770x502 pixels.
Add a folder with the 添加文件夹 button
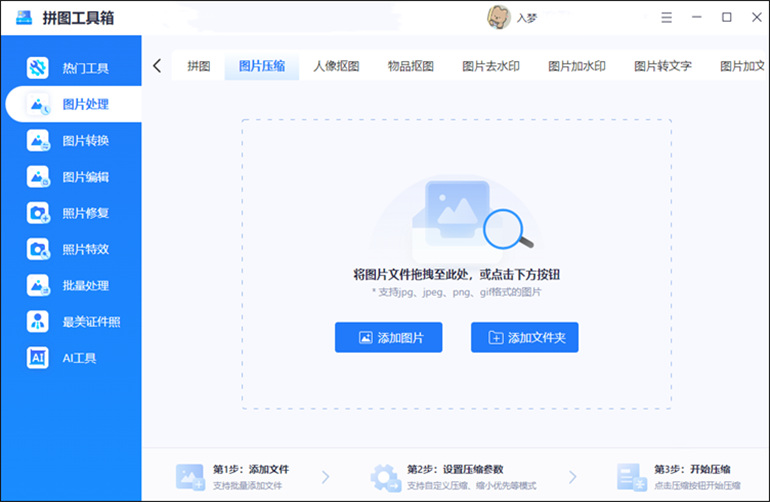(x=524, y=337)
